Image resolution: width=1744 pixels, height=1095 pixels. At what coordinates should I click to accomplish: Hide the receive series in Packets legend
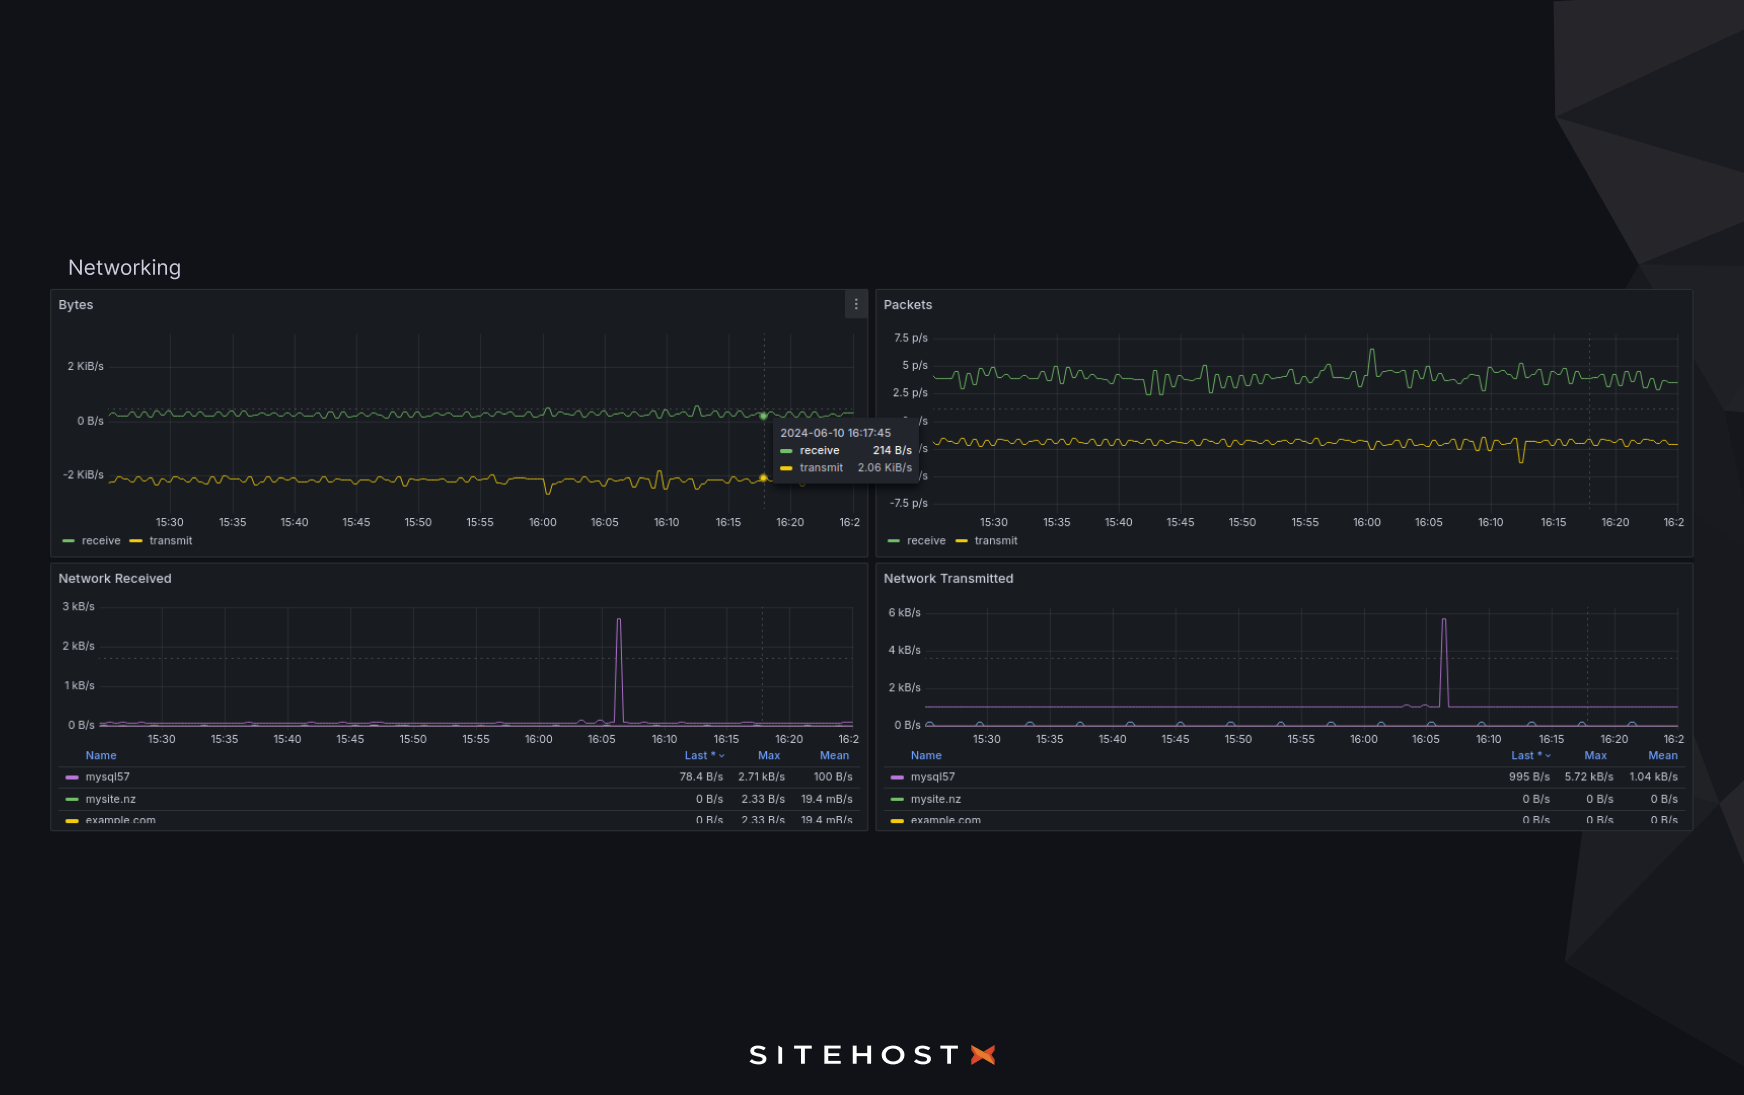(x=925, y=540)
